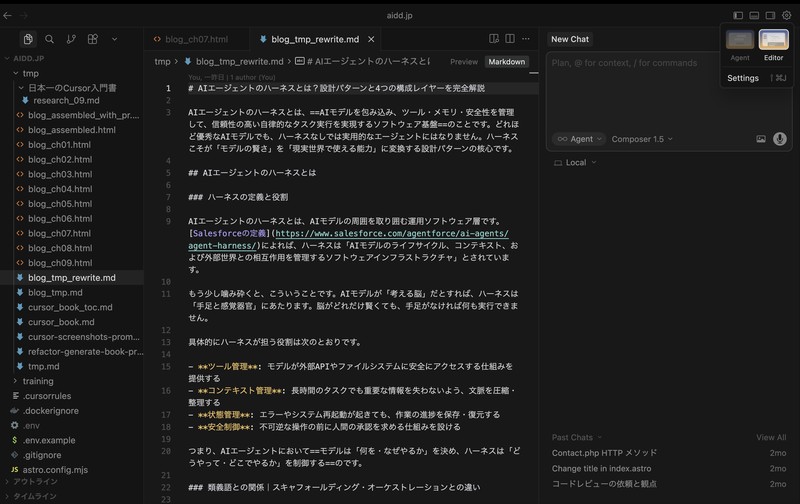Open .dockerignore file

point(50,411)
